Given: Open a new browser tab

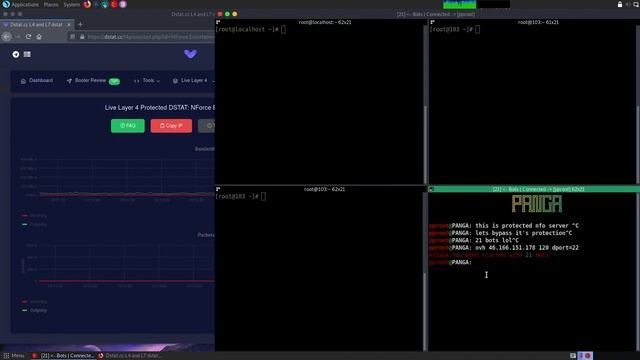Looking at the screenshot, I should pyautogui.click(x=80, y=24).
